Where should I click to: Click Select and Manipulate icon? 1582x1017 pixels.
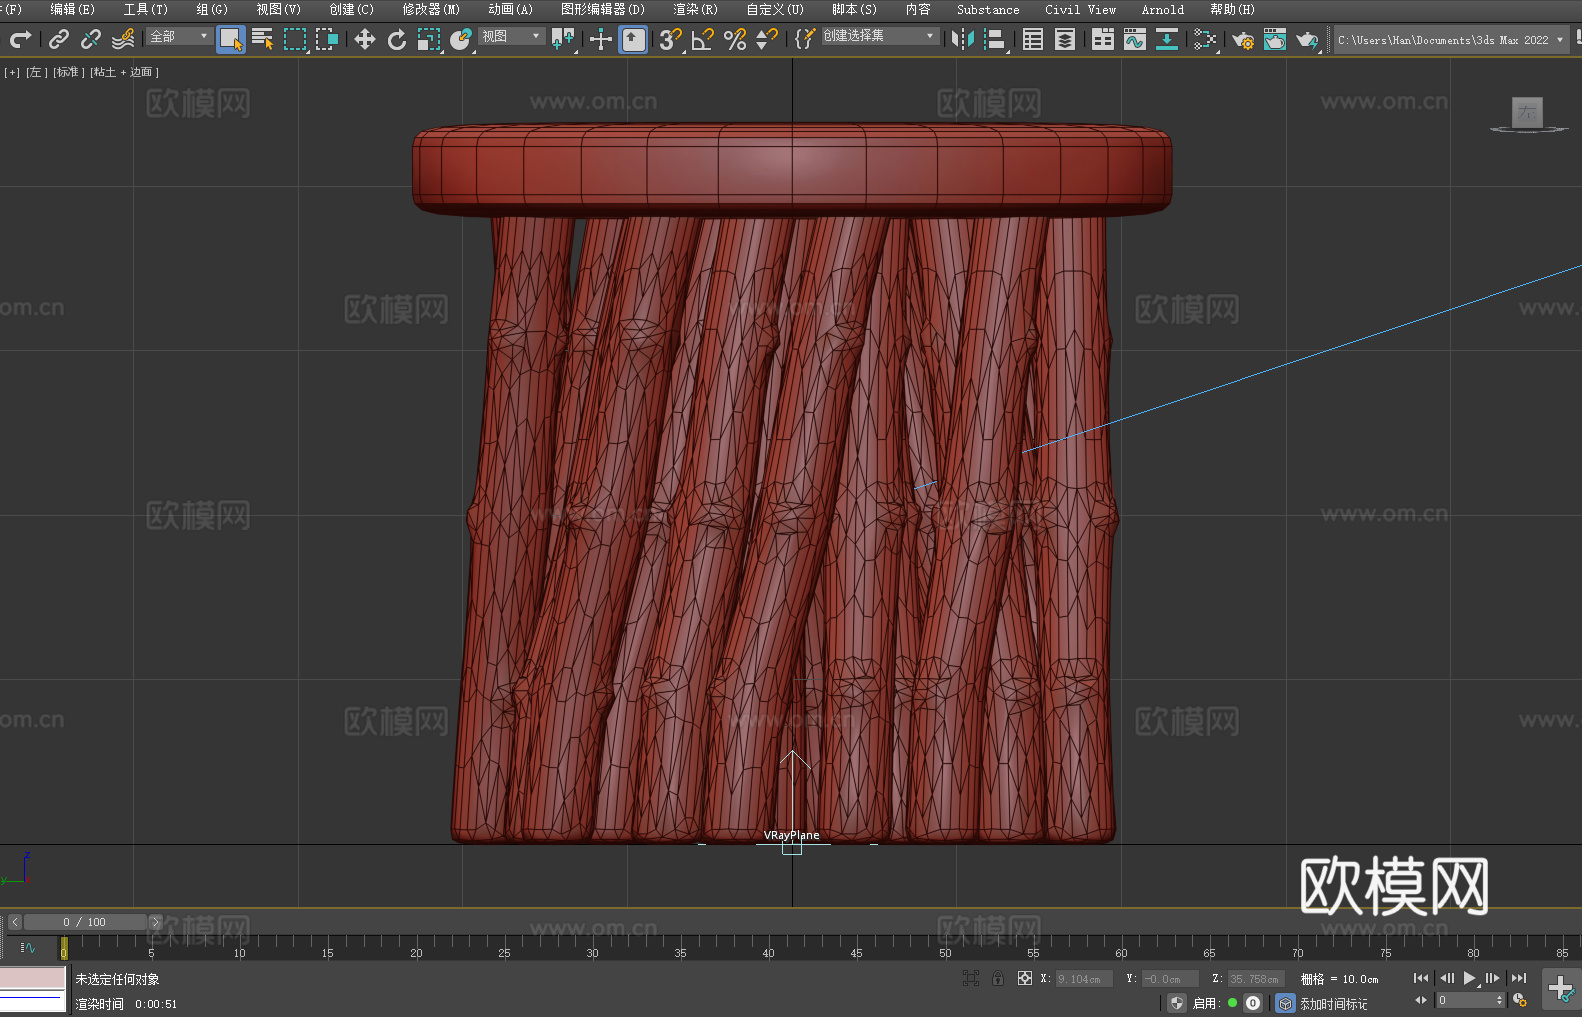(x=601, y=39)
